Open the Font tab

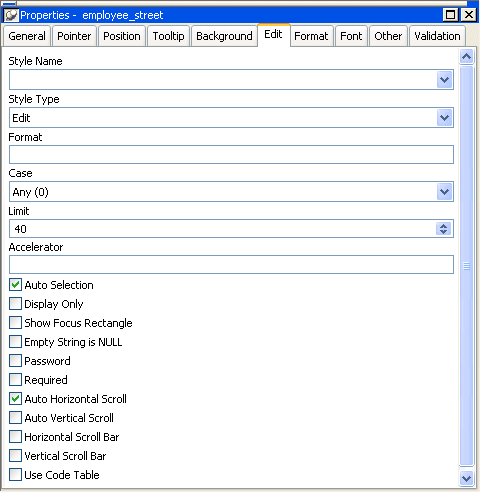point(351,36)
